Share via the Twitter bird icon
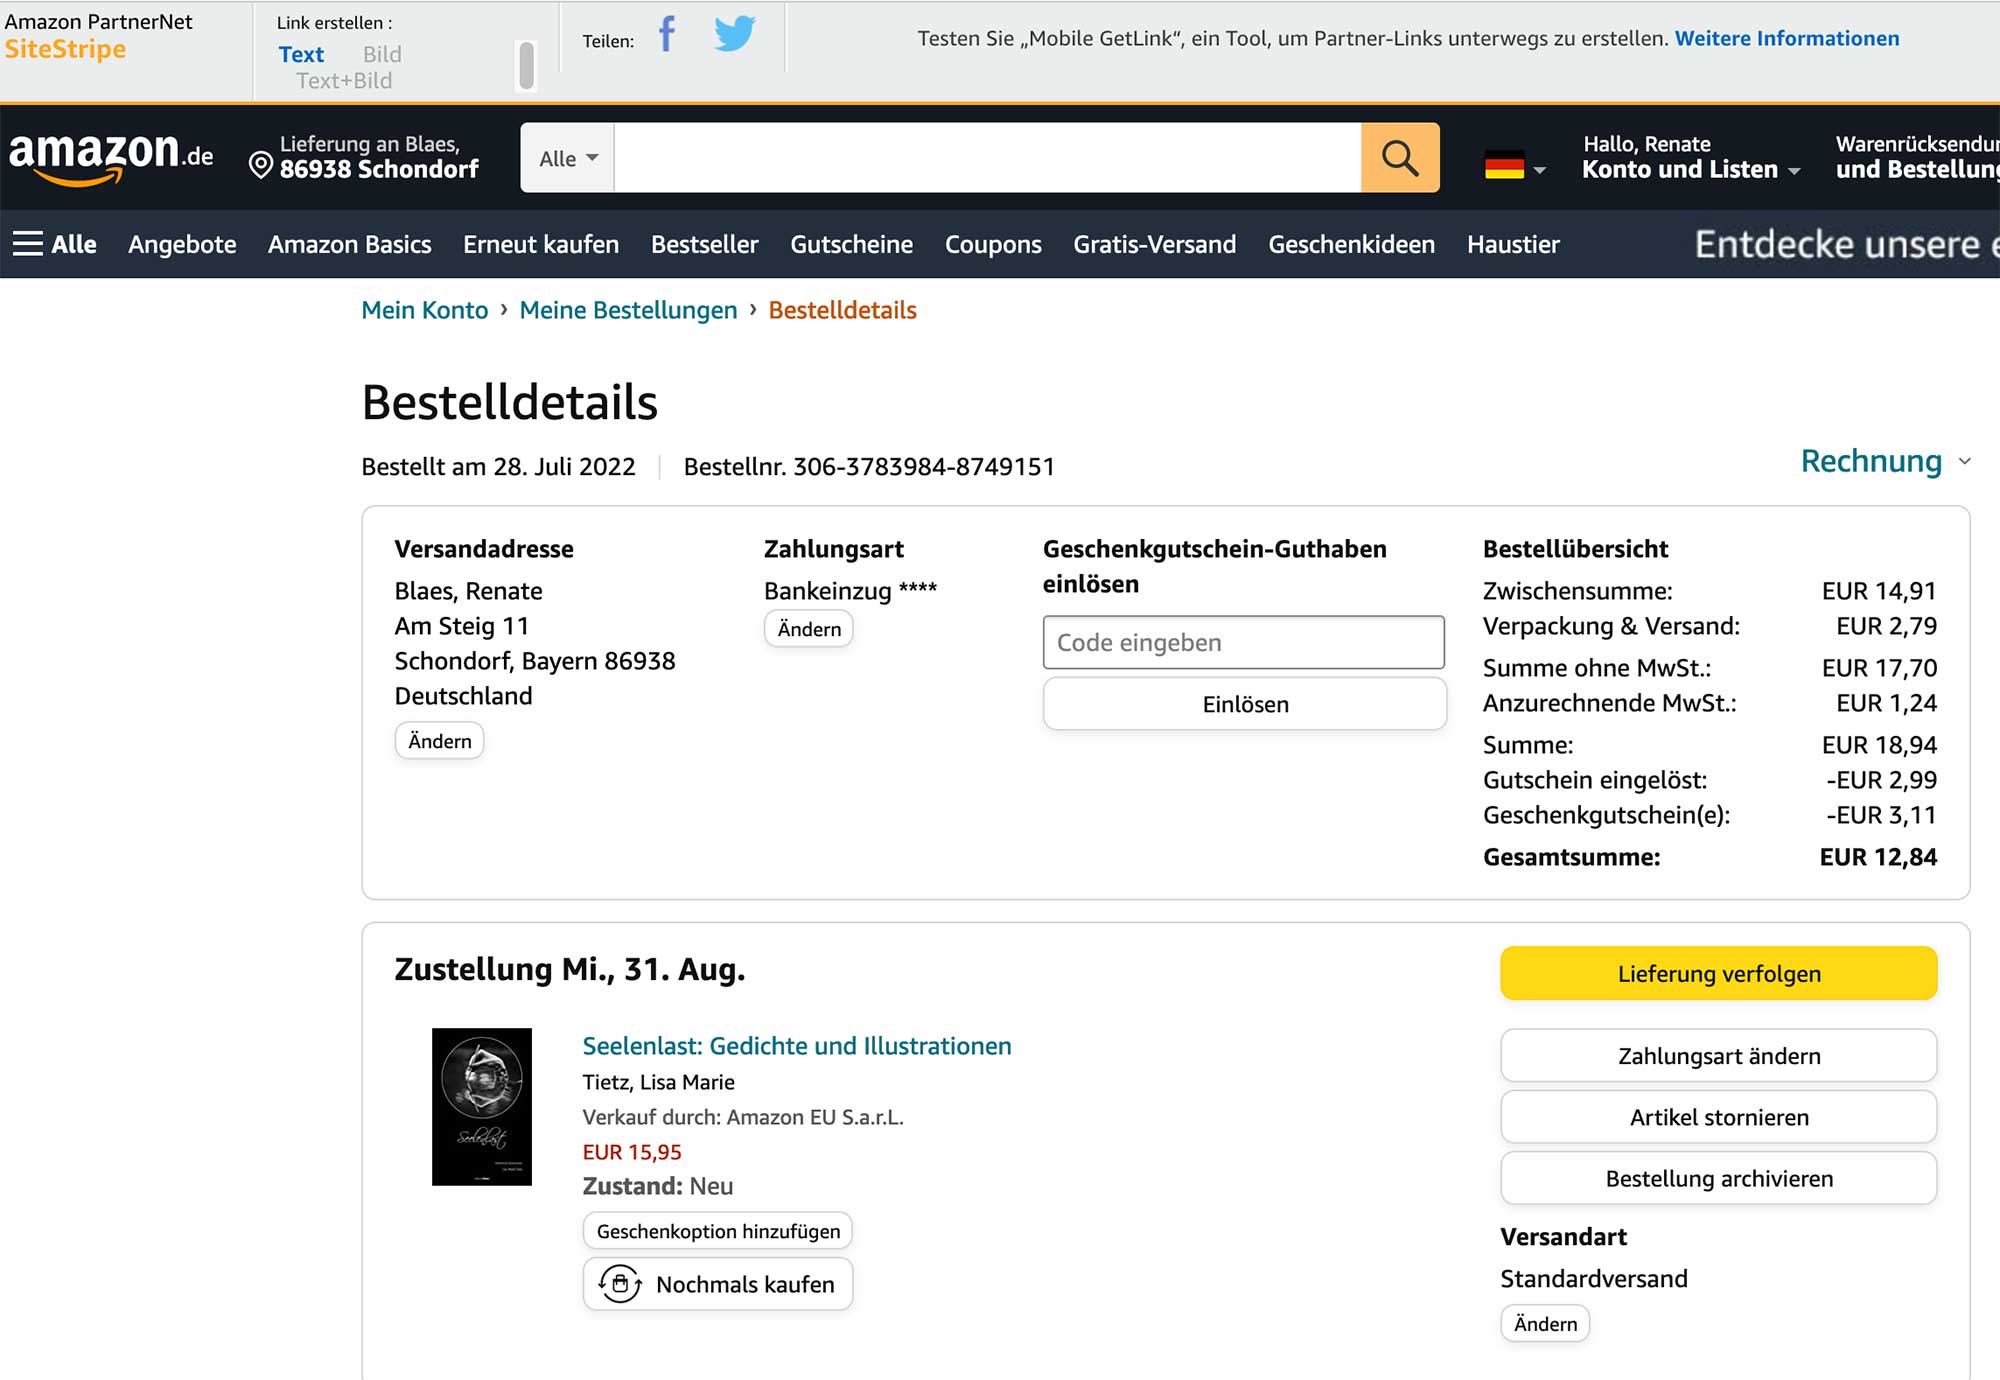2000x1380 pixels. [734, 34]
